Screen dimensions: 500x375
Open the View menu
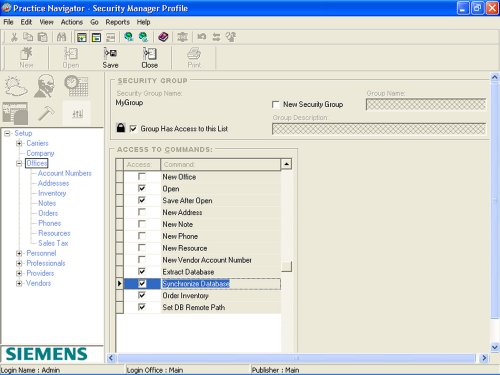[x=46, y=22]
